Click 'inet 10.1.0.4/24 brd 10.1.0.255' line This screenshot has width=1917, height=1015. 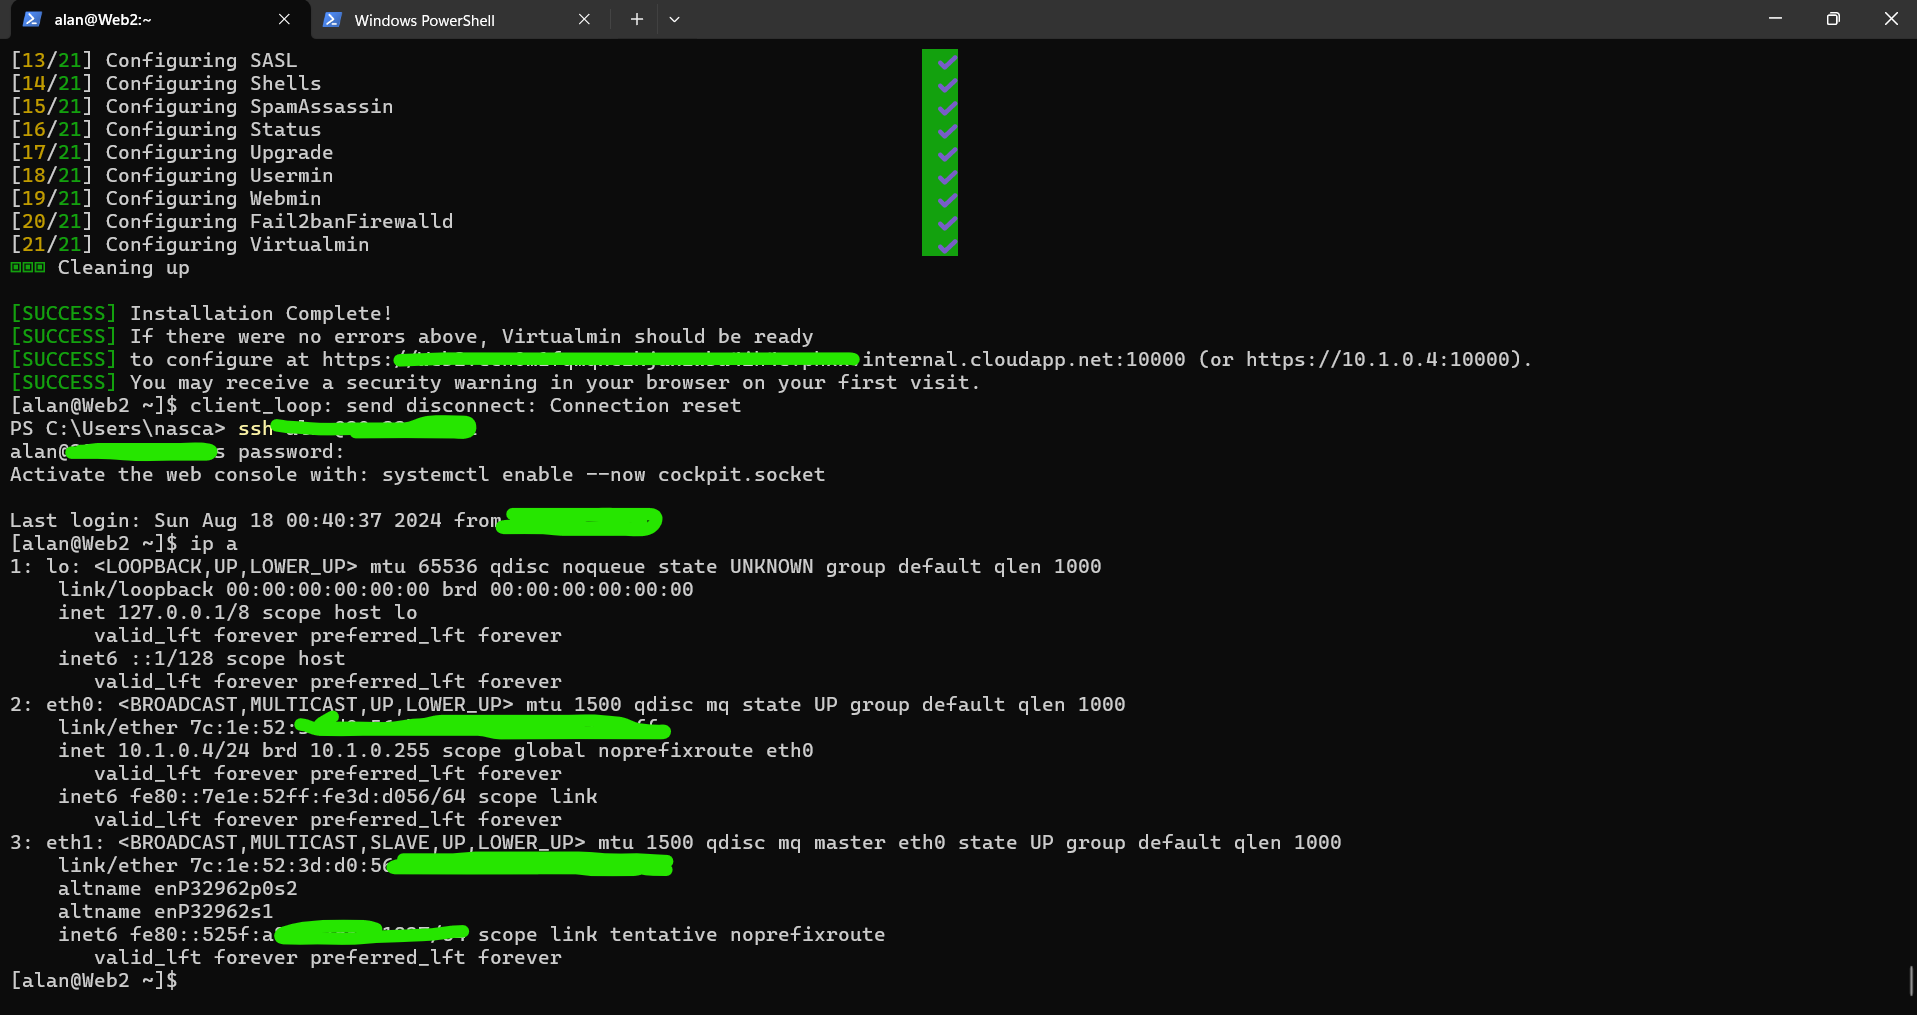coord(436,751)
